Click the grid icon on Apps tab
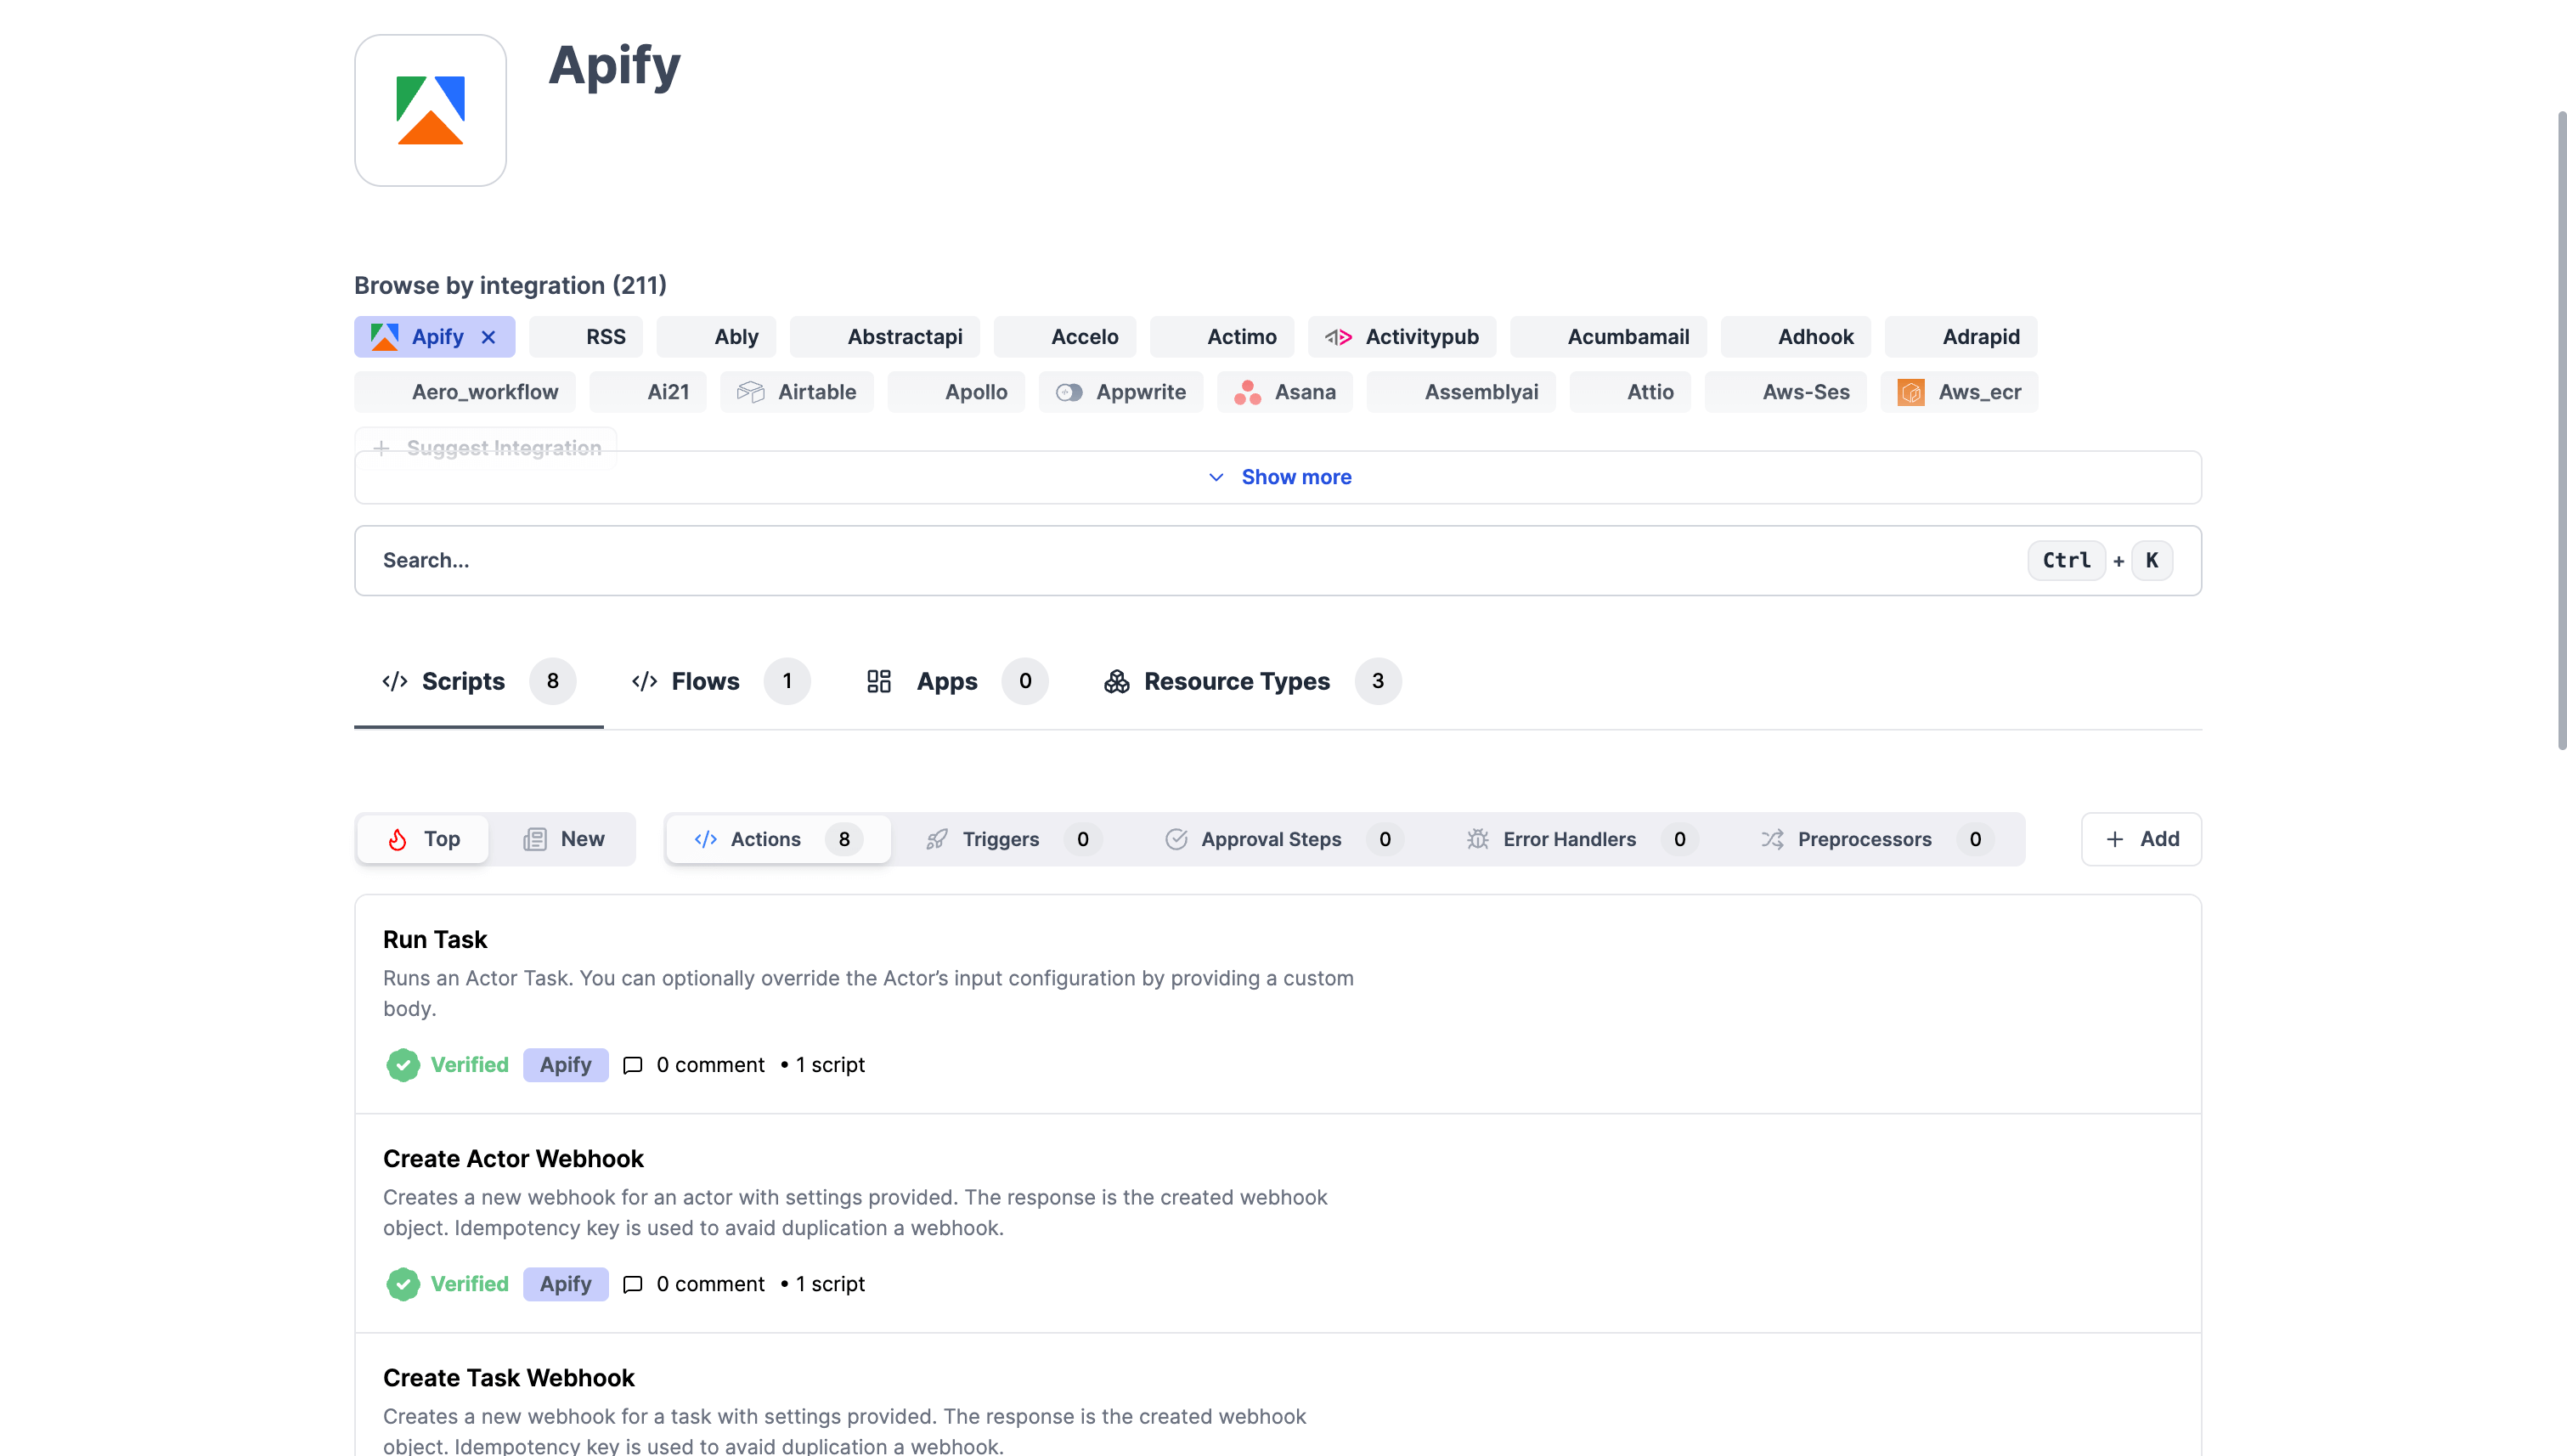Viewport: 2567px width, 1456px height. point(878,681)
